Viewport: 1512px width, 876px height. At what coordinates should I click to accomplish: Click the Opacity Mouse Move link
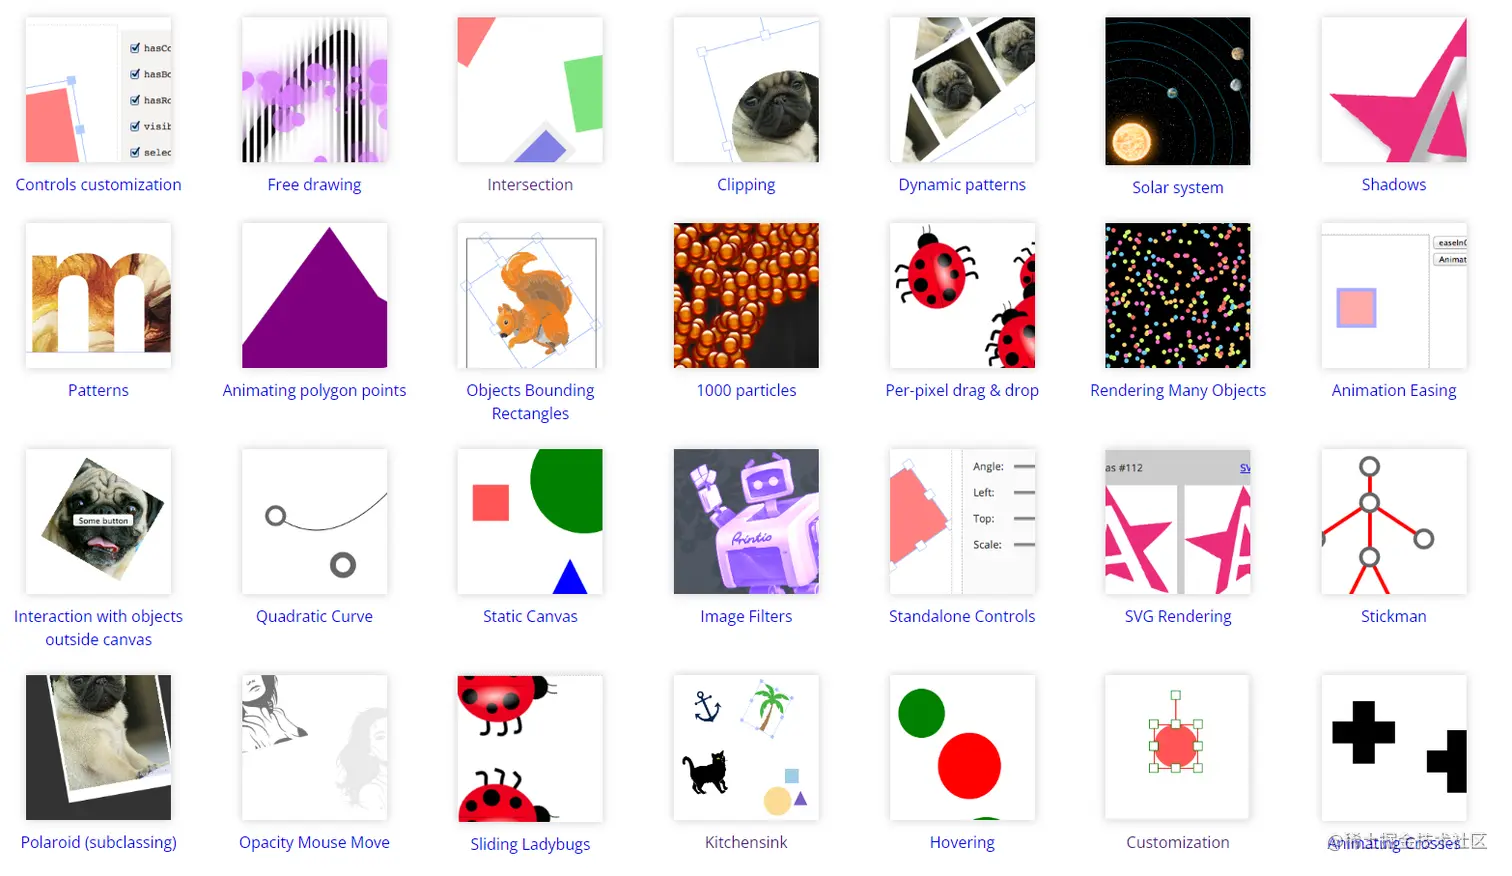pos(314,843)
